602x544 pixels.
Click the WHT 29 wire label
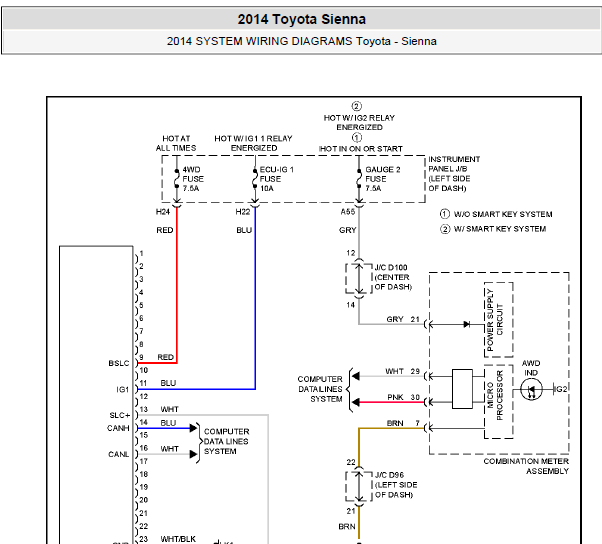[402, 371]
